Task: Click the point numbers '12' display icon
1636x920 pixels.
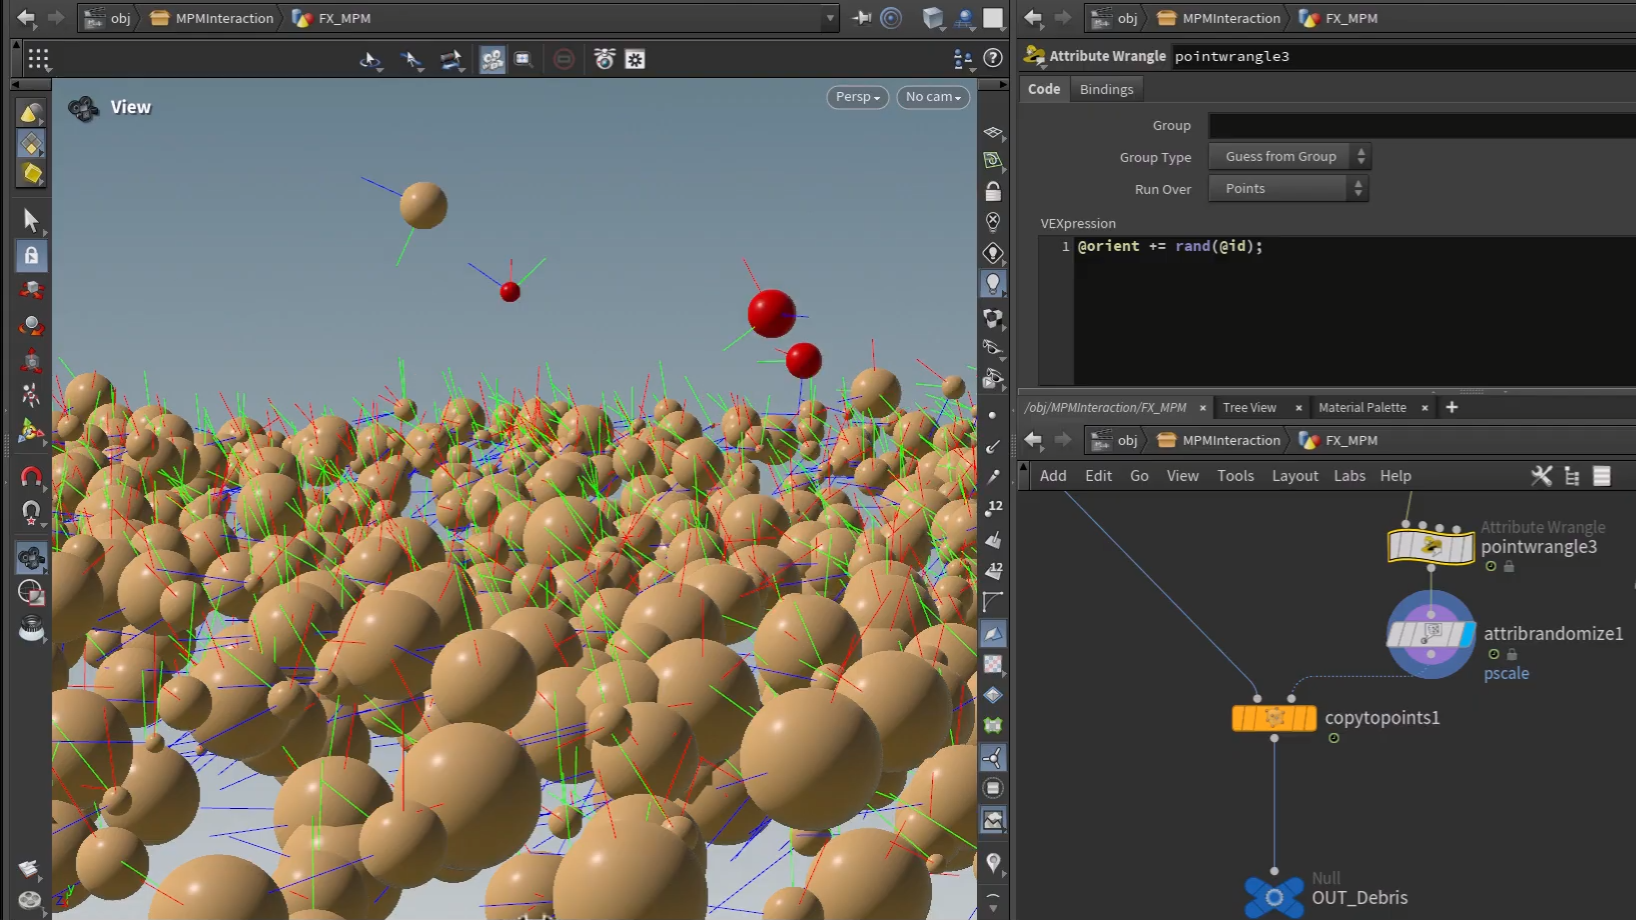Action: click(x=993, y=508)
